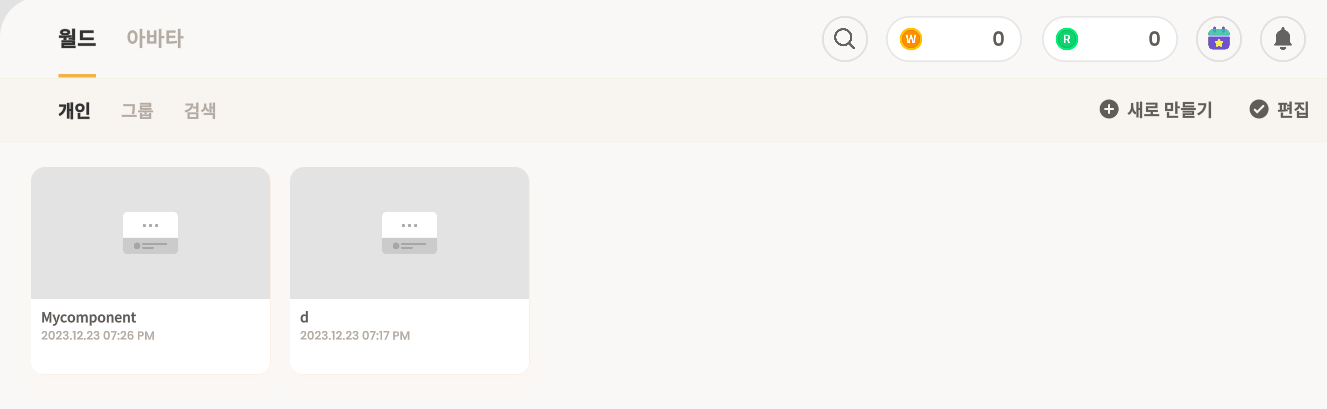
Task: Switch to the 월드 tab
Action: [x=77, y=39]
